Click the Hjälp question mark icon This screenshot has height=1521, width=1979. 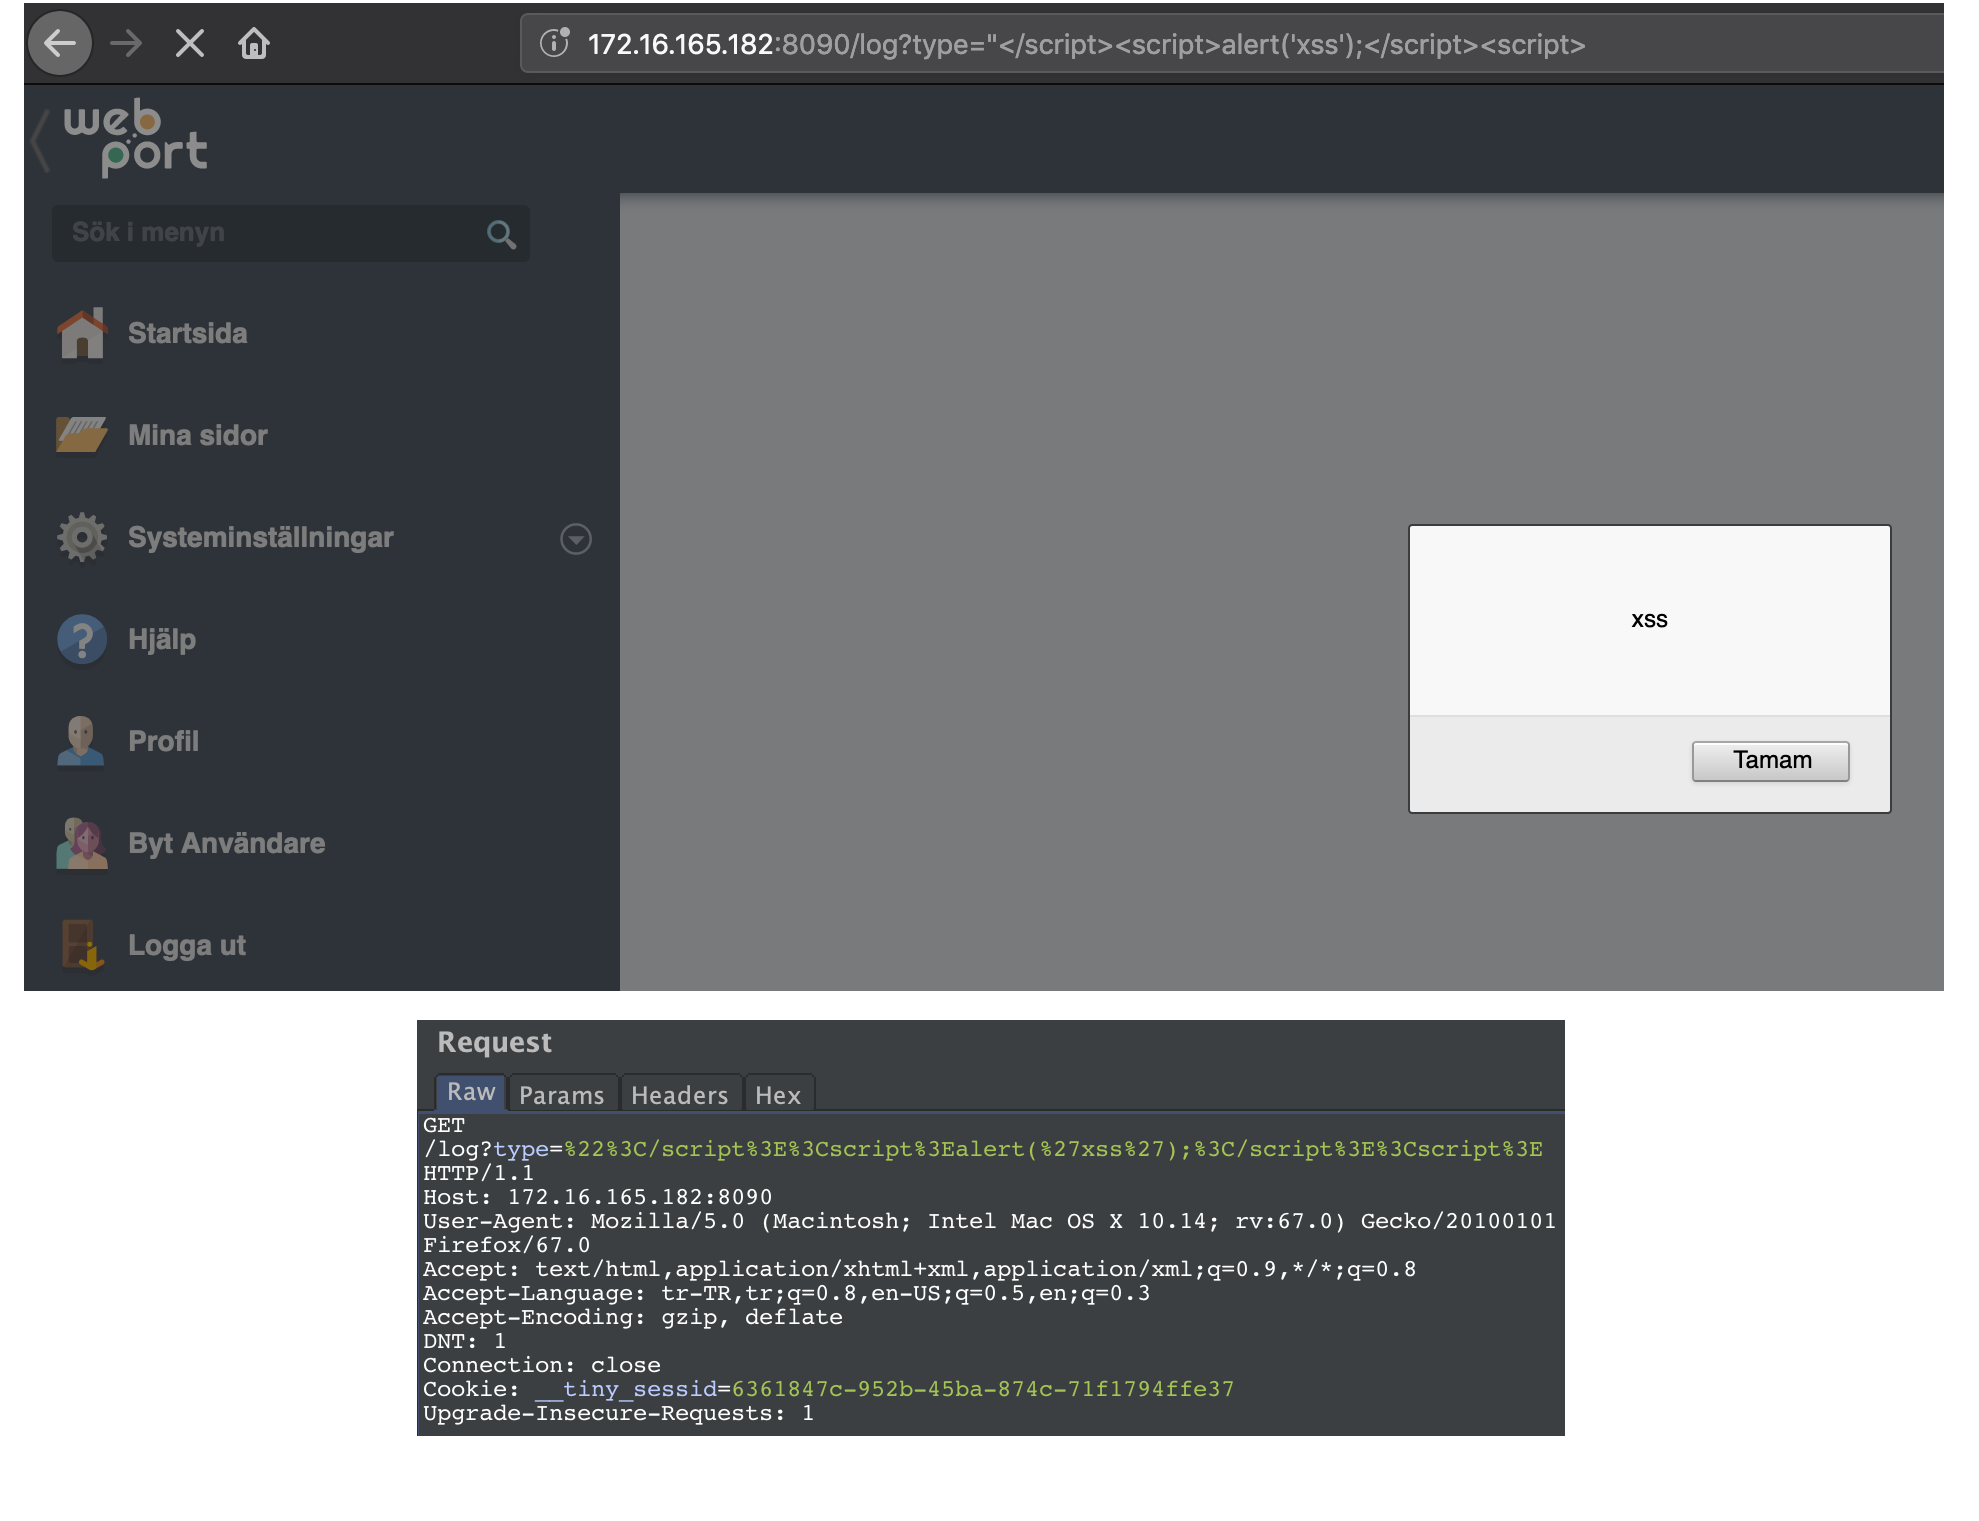(x=82, y=640)
